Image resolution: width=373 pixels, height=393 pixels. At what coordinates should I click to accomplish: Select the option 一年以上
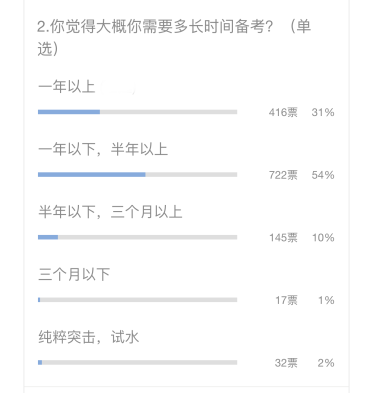pos(67,87)
